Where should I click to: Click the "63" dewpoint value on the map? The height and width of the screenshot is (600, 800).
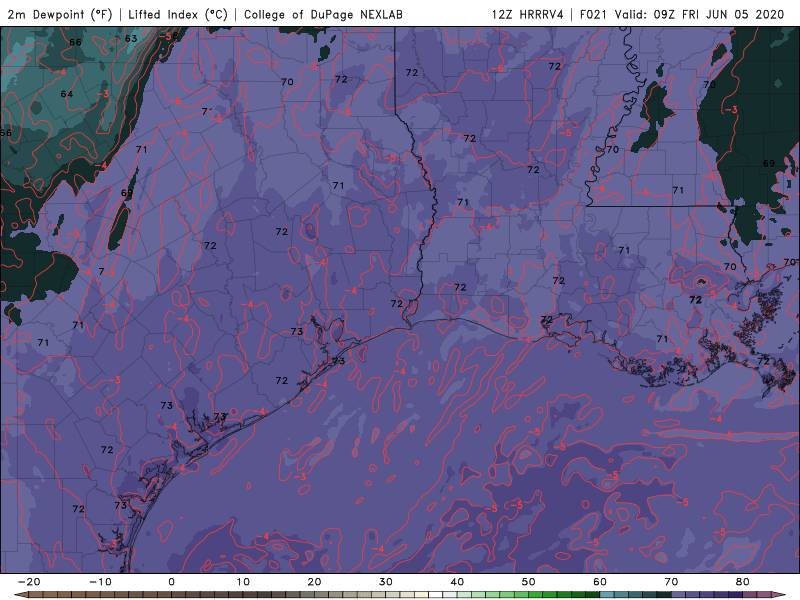pos(131,38)
